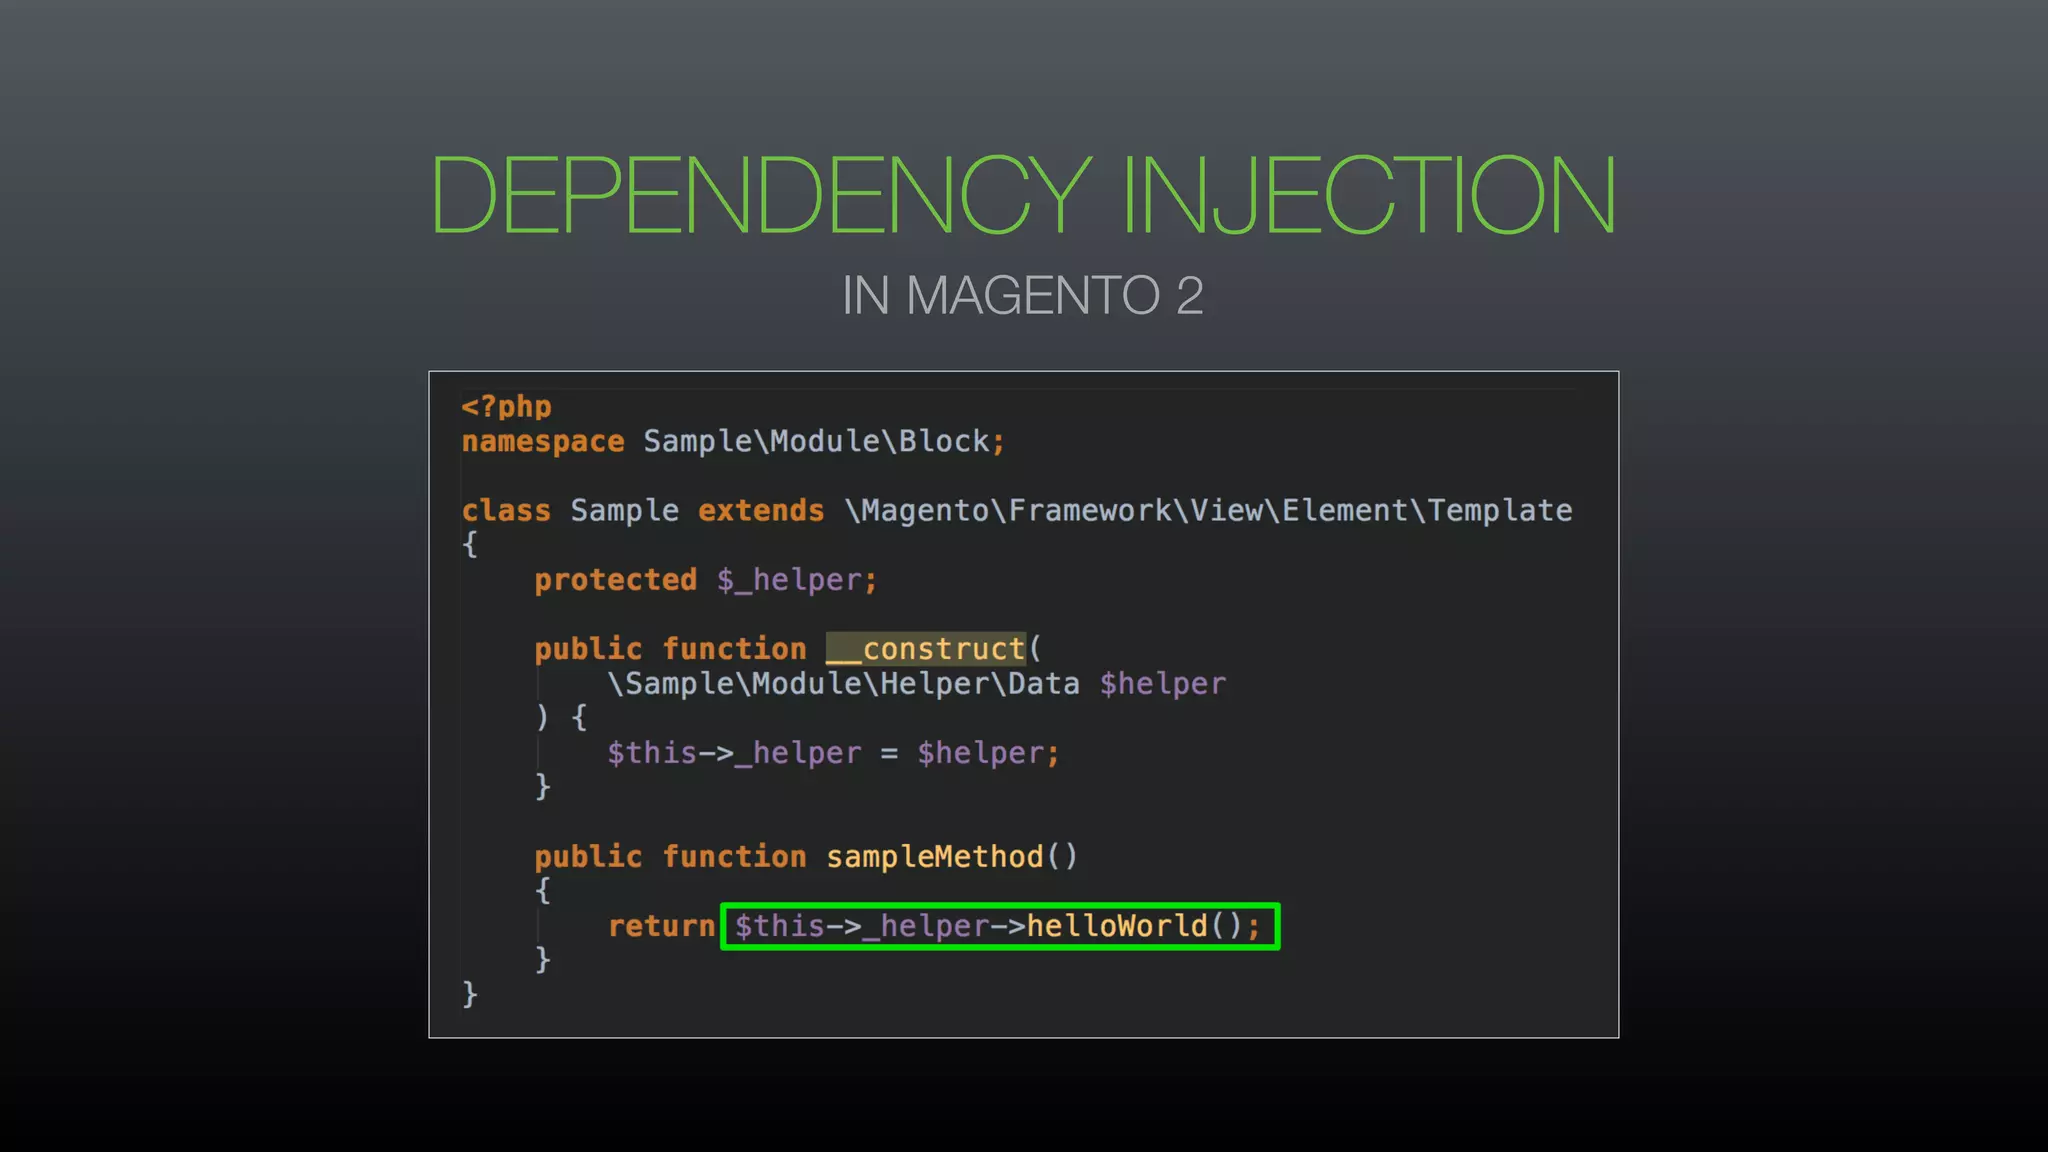Click the highlighted __construct method name
The height and width of the screenshot is (1152, 2048).
926,648
